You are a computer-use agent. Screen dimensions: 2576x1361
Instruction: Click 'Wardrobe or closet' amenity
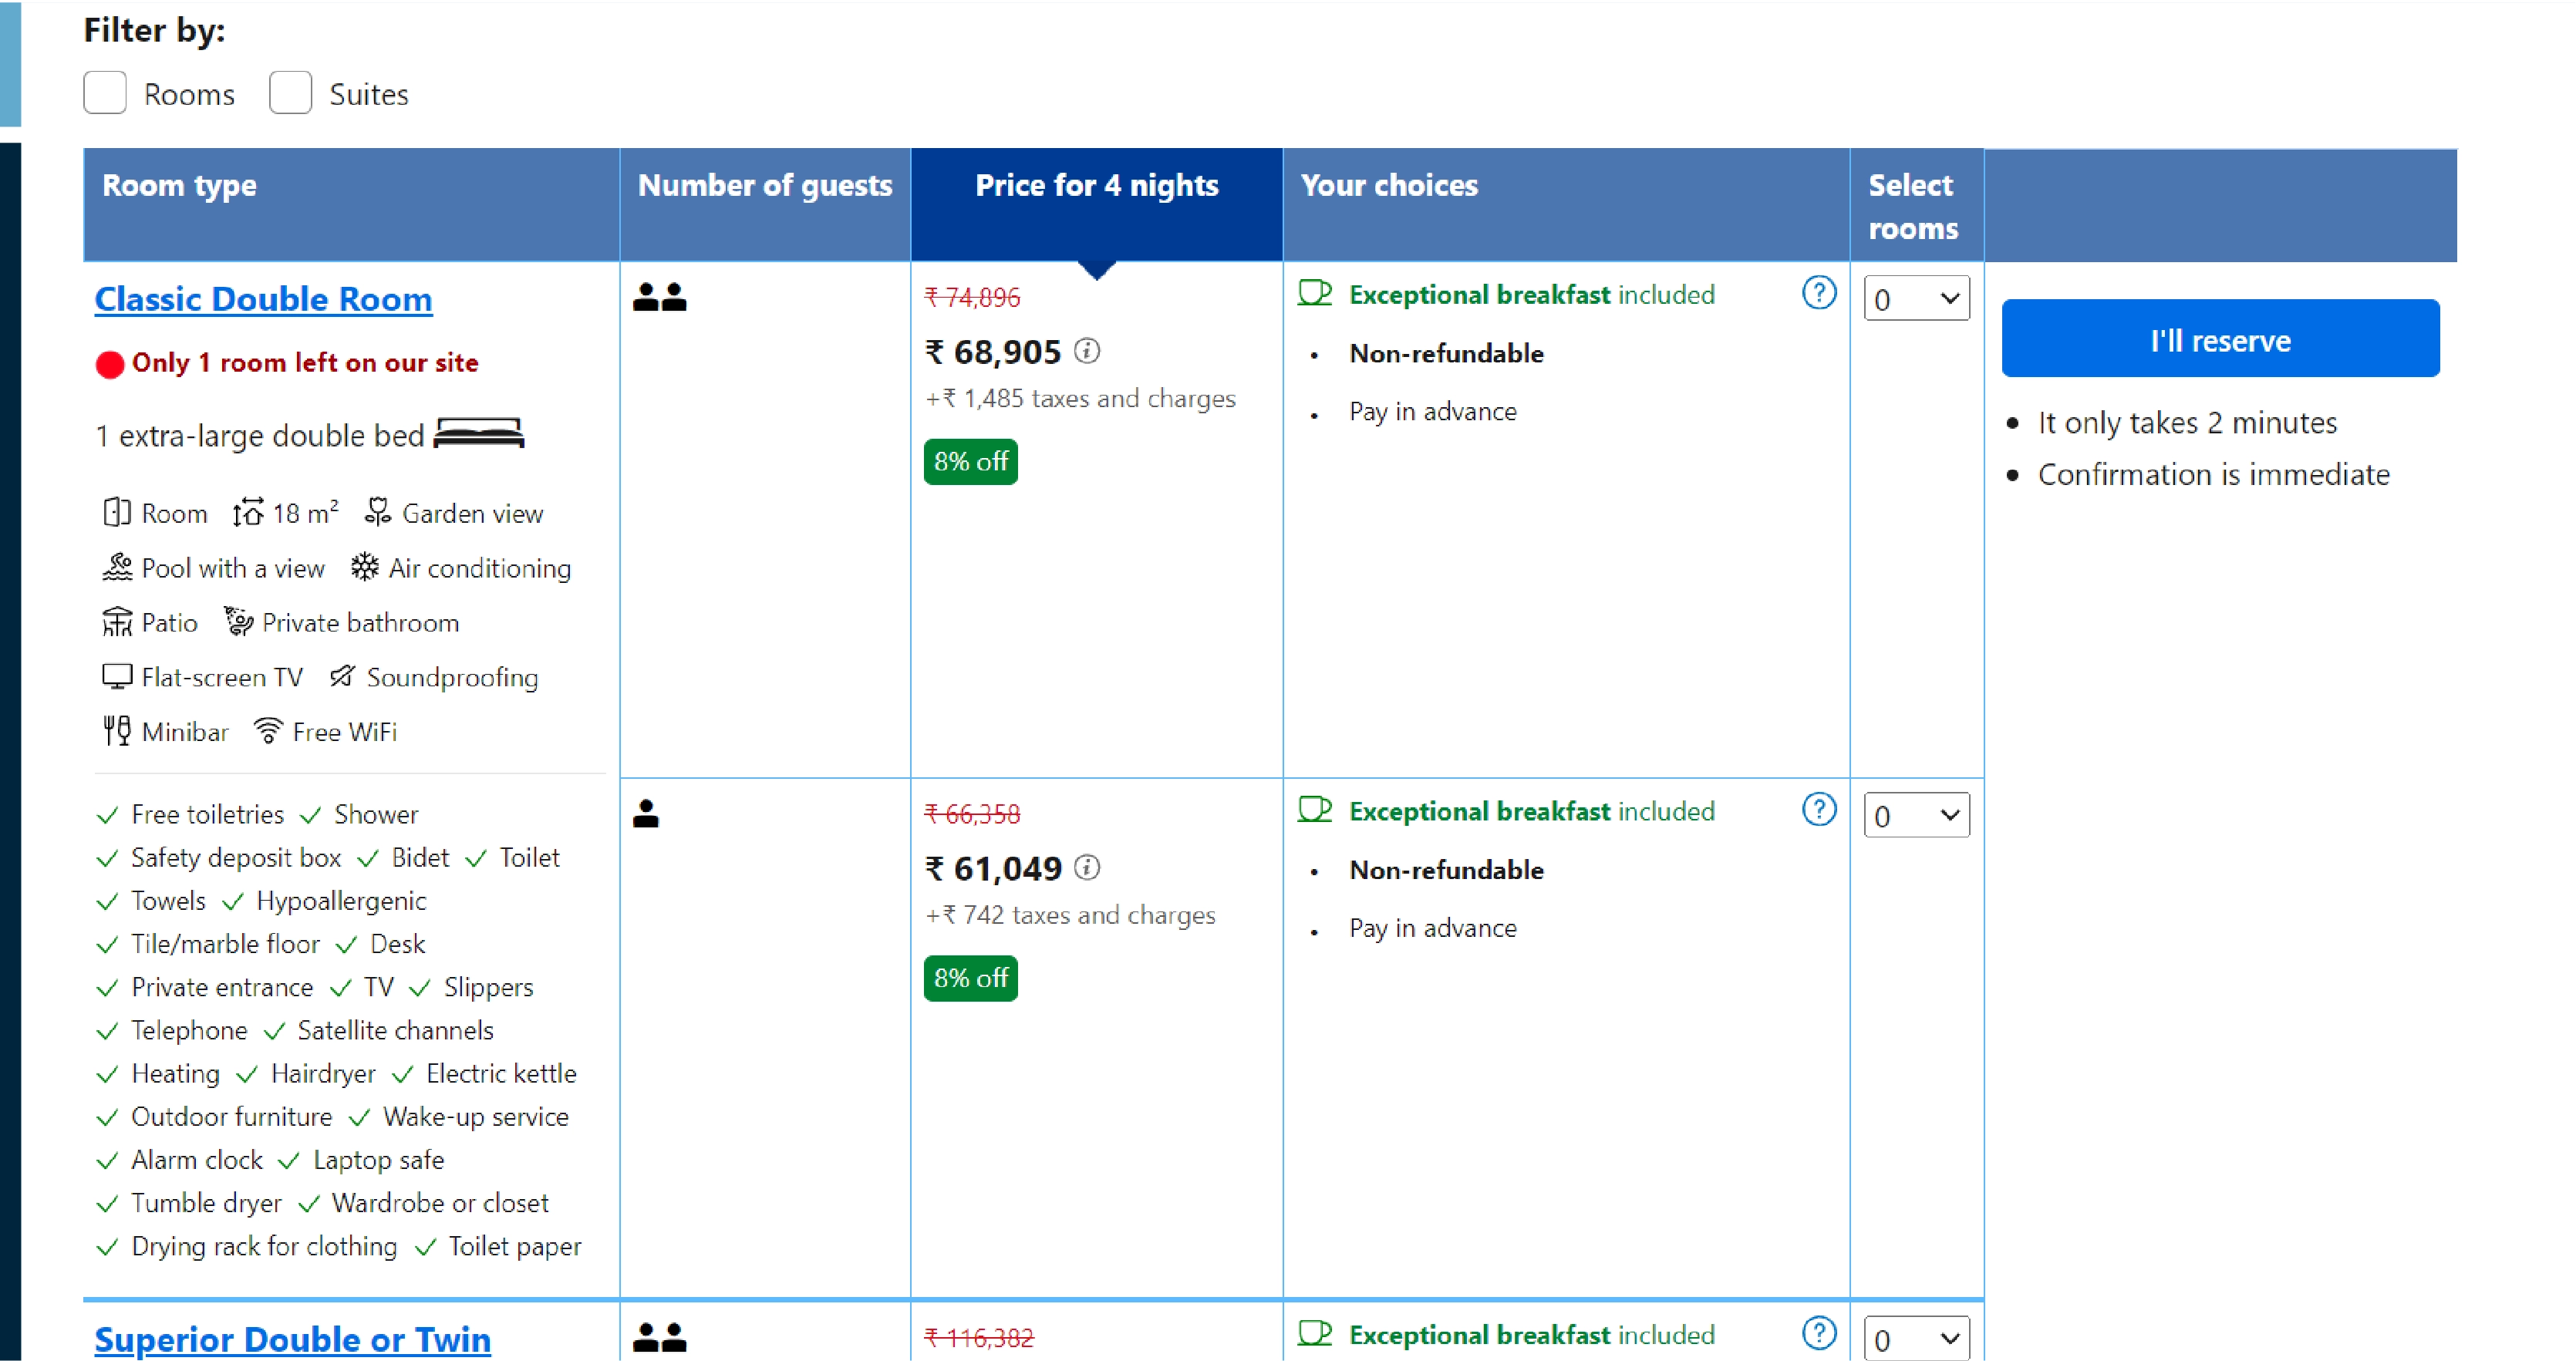pyautogui.click(x=440, y=1203)
